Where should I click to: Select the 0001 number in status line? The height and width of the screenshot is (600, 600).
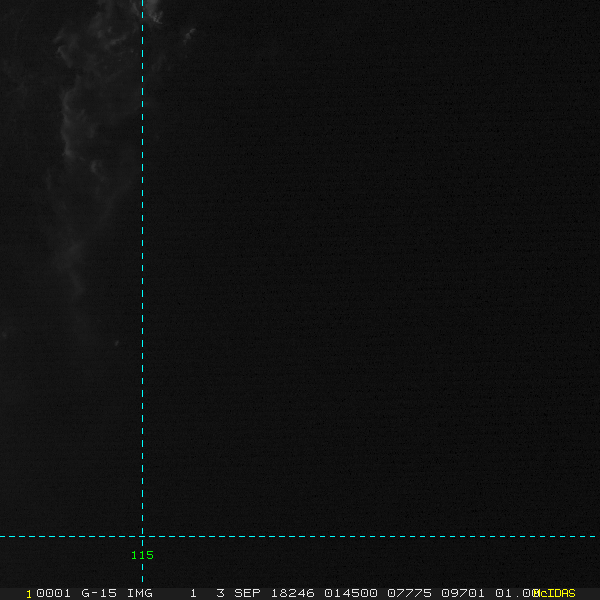(53, 593)
